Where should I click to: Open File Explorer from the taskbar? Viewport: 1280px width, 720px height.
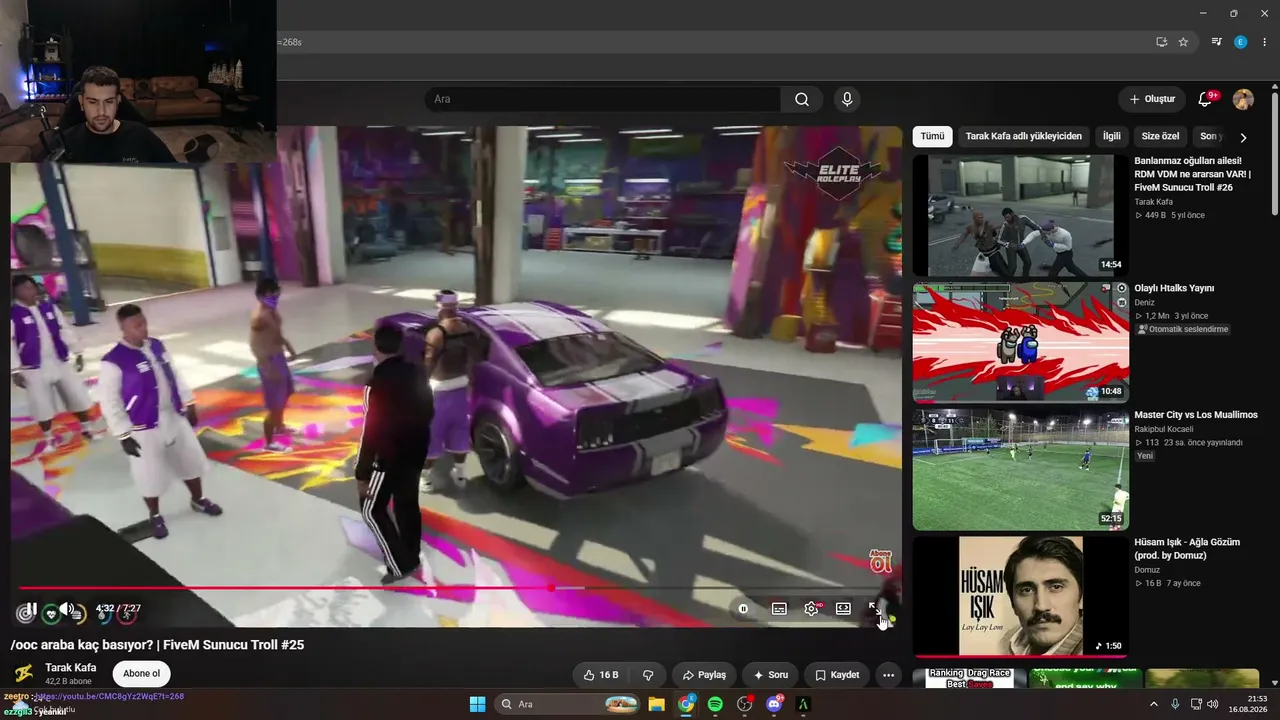656,704
